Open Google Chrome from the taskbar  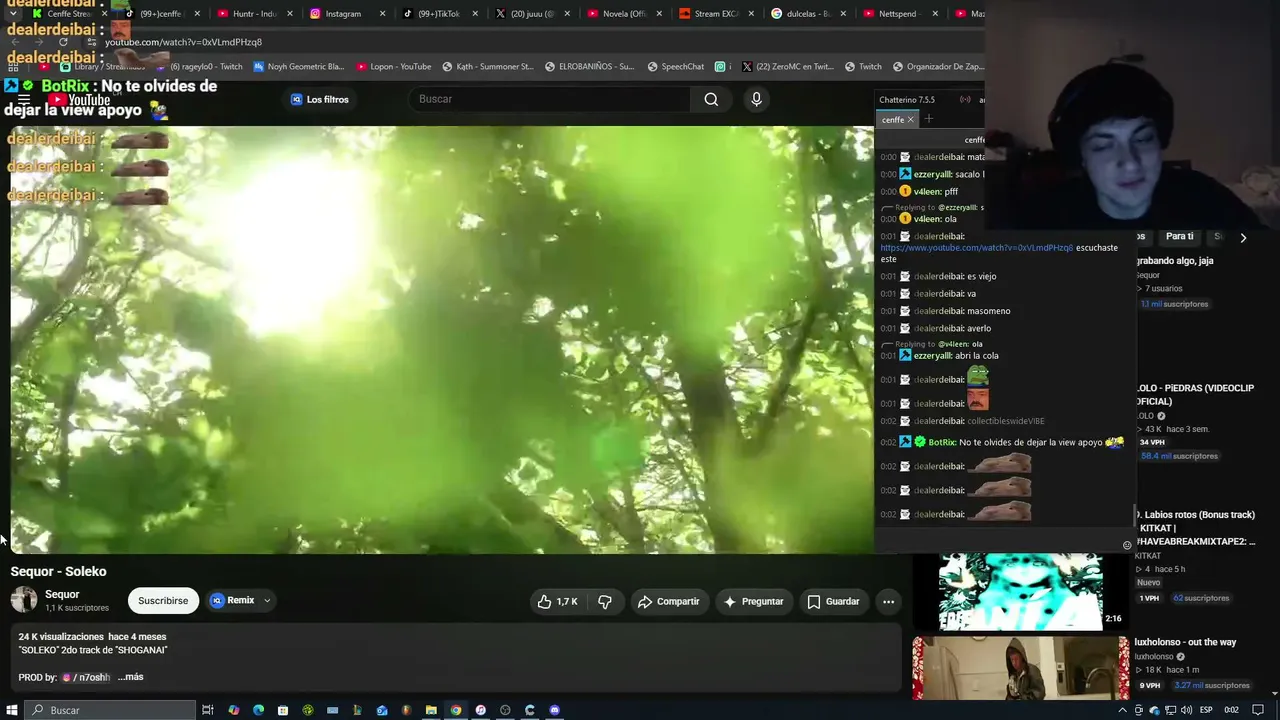point(456,710)
